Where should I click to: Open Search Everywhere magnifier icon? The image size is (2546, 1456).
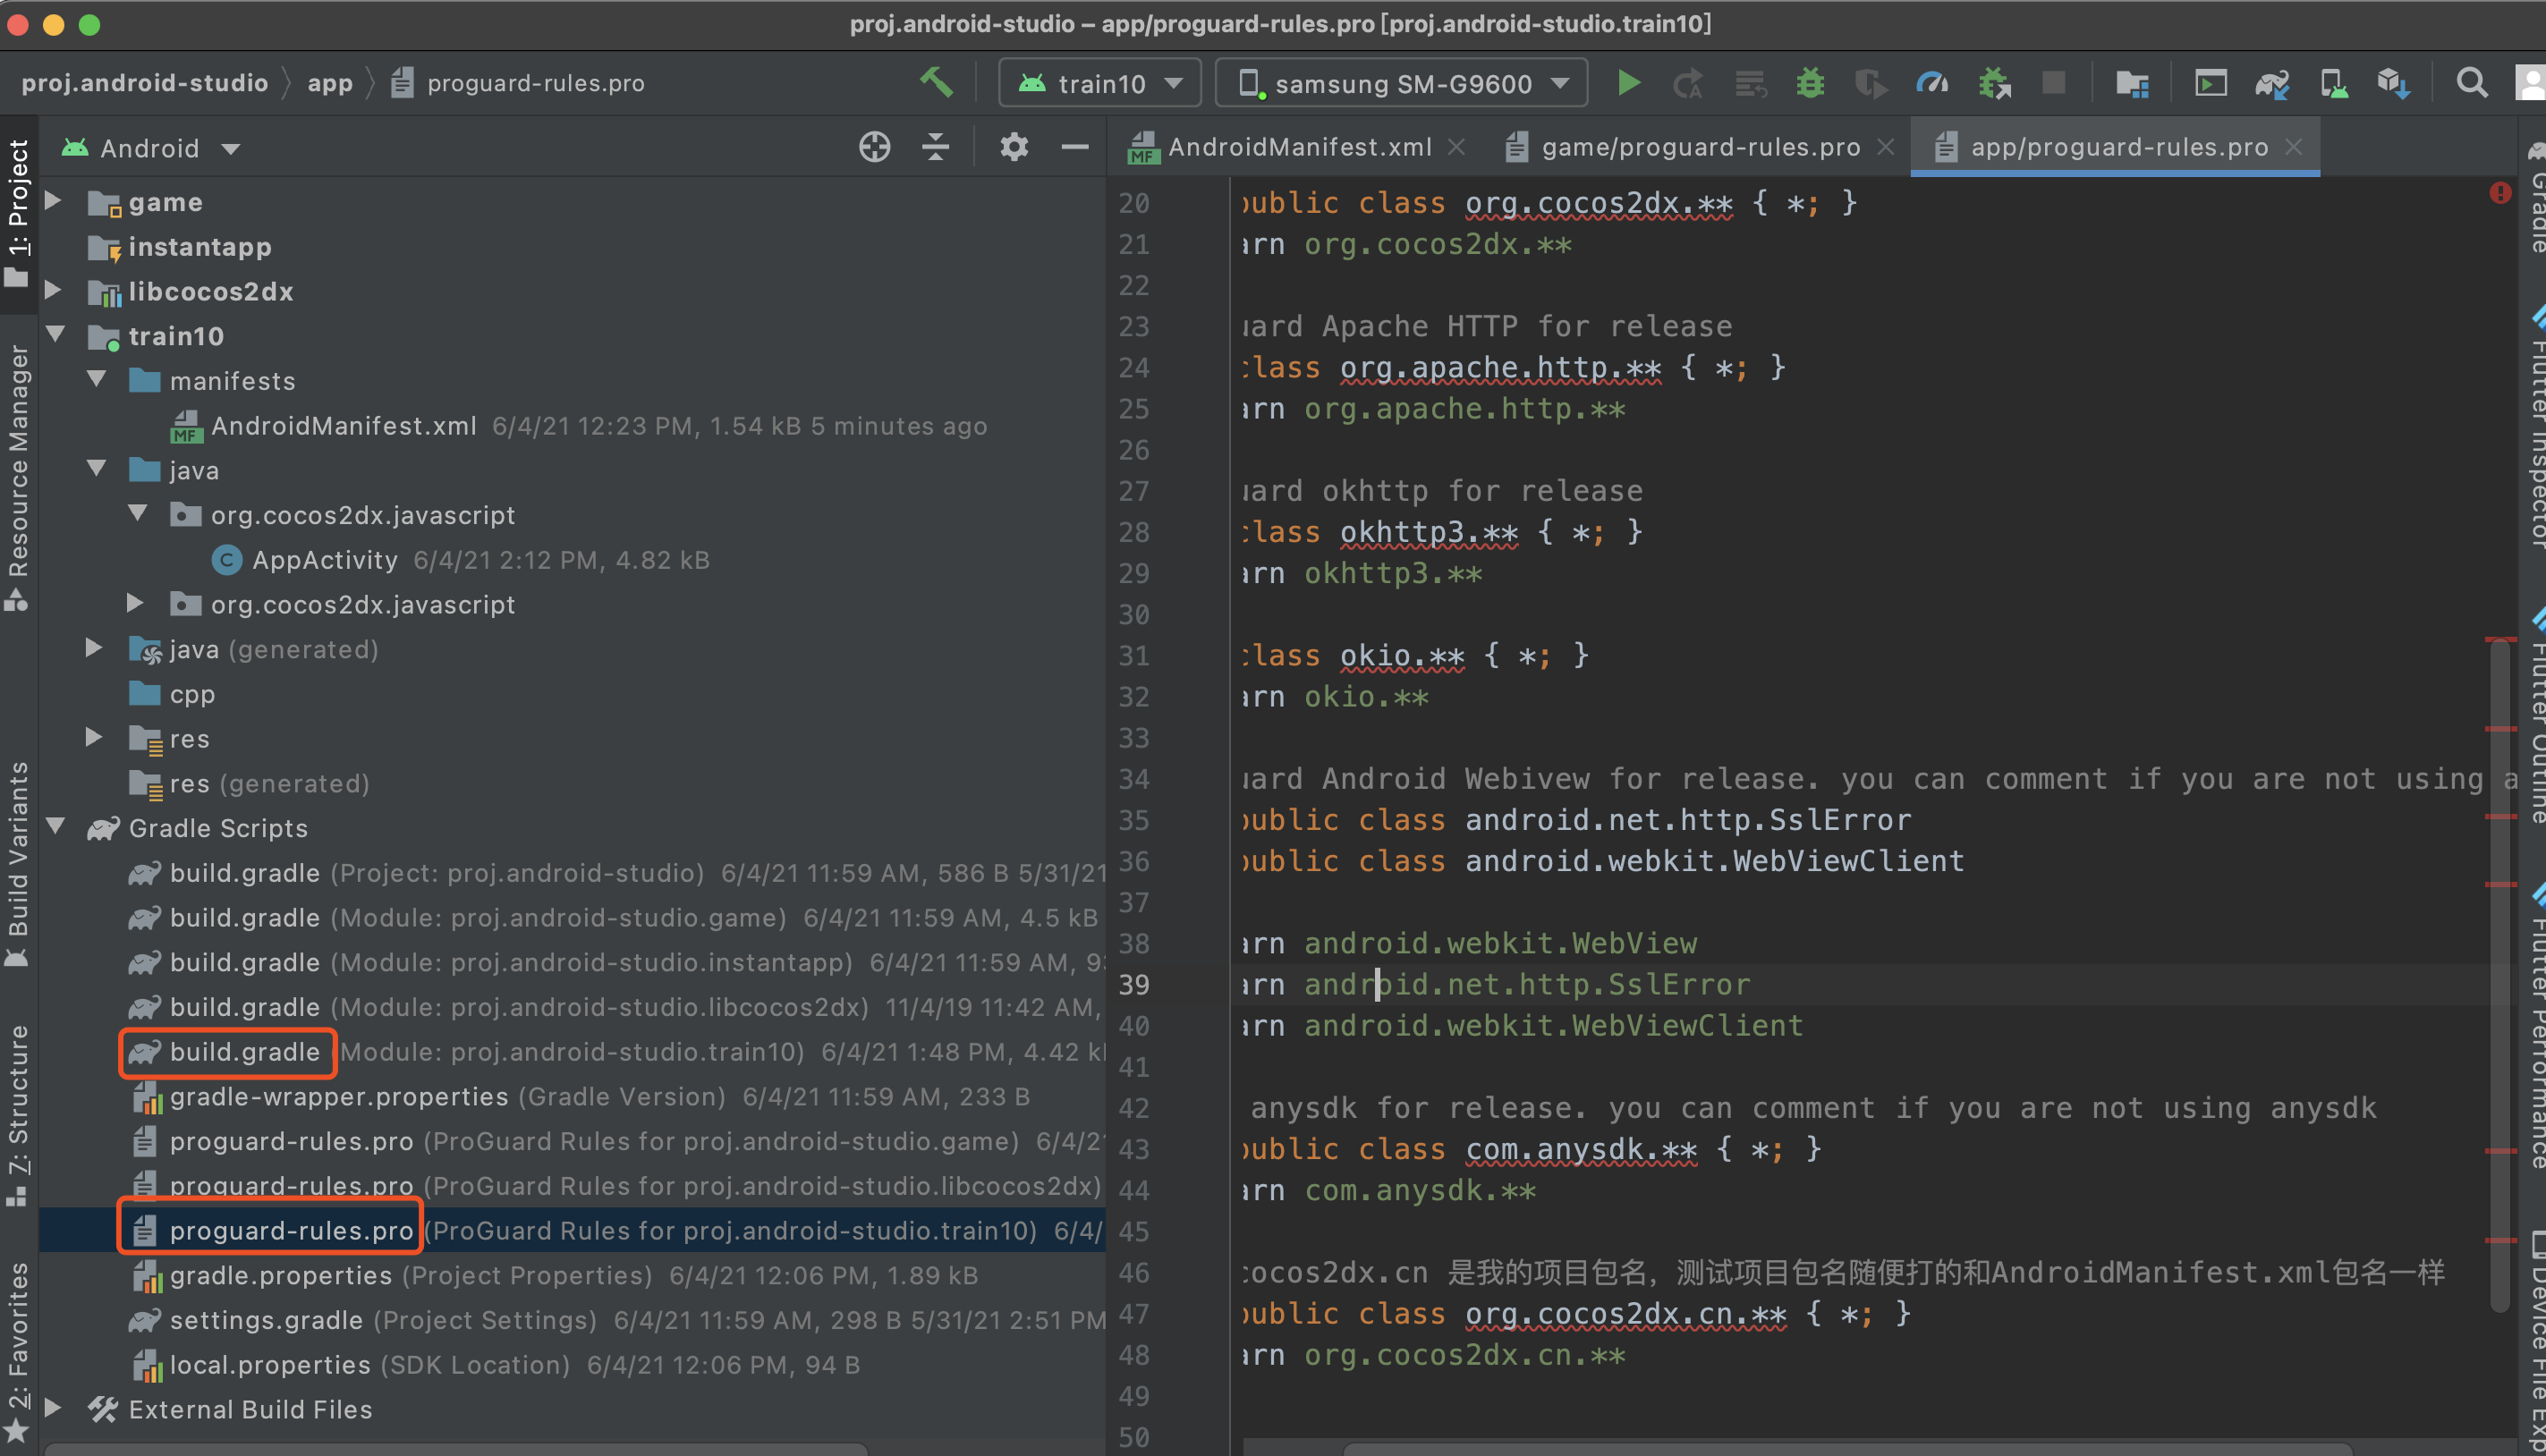[x=2471, y=83]
